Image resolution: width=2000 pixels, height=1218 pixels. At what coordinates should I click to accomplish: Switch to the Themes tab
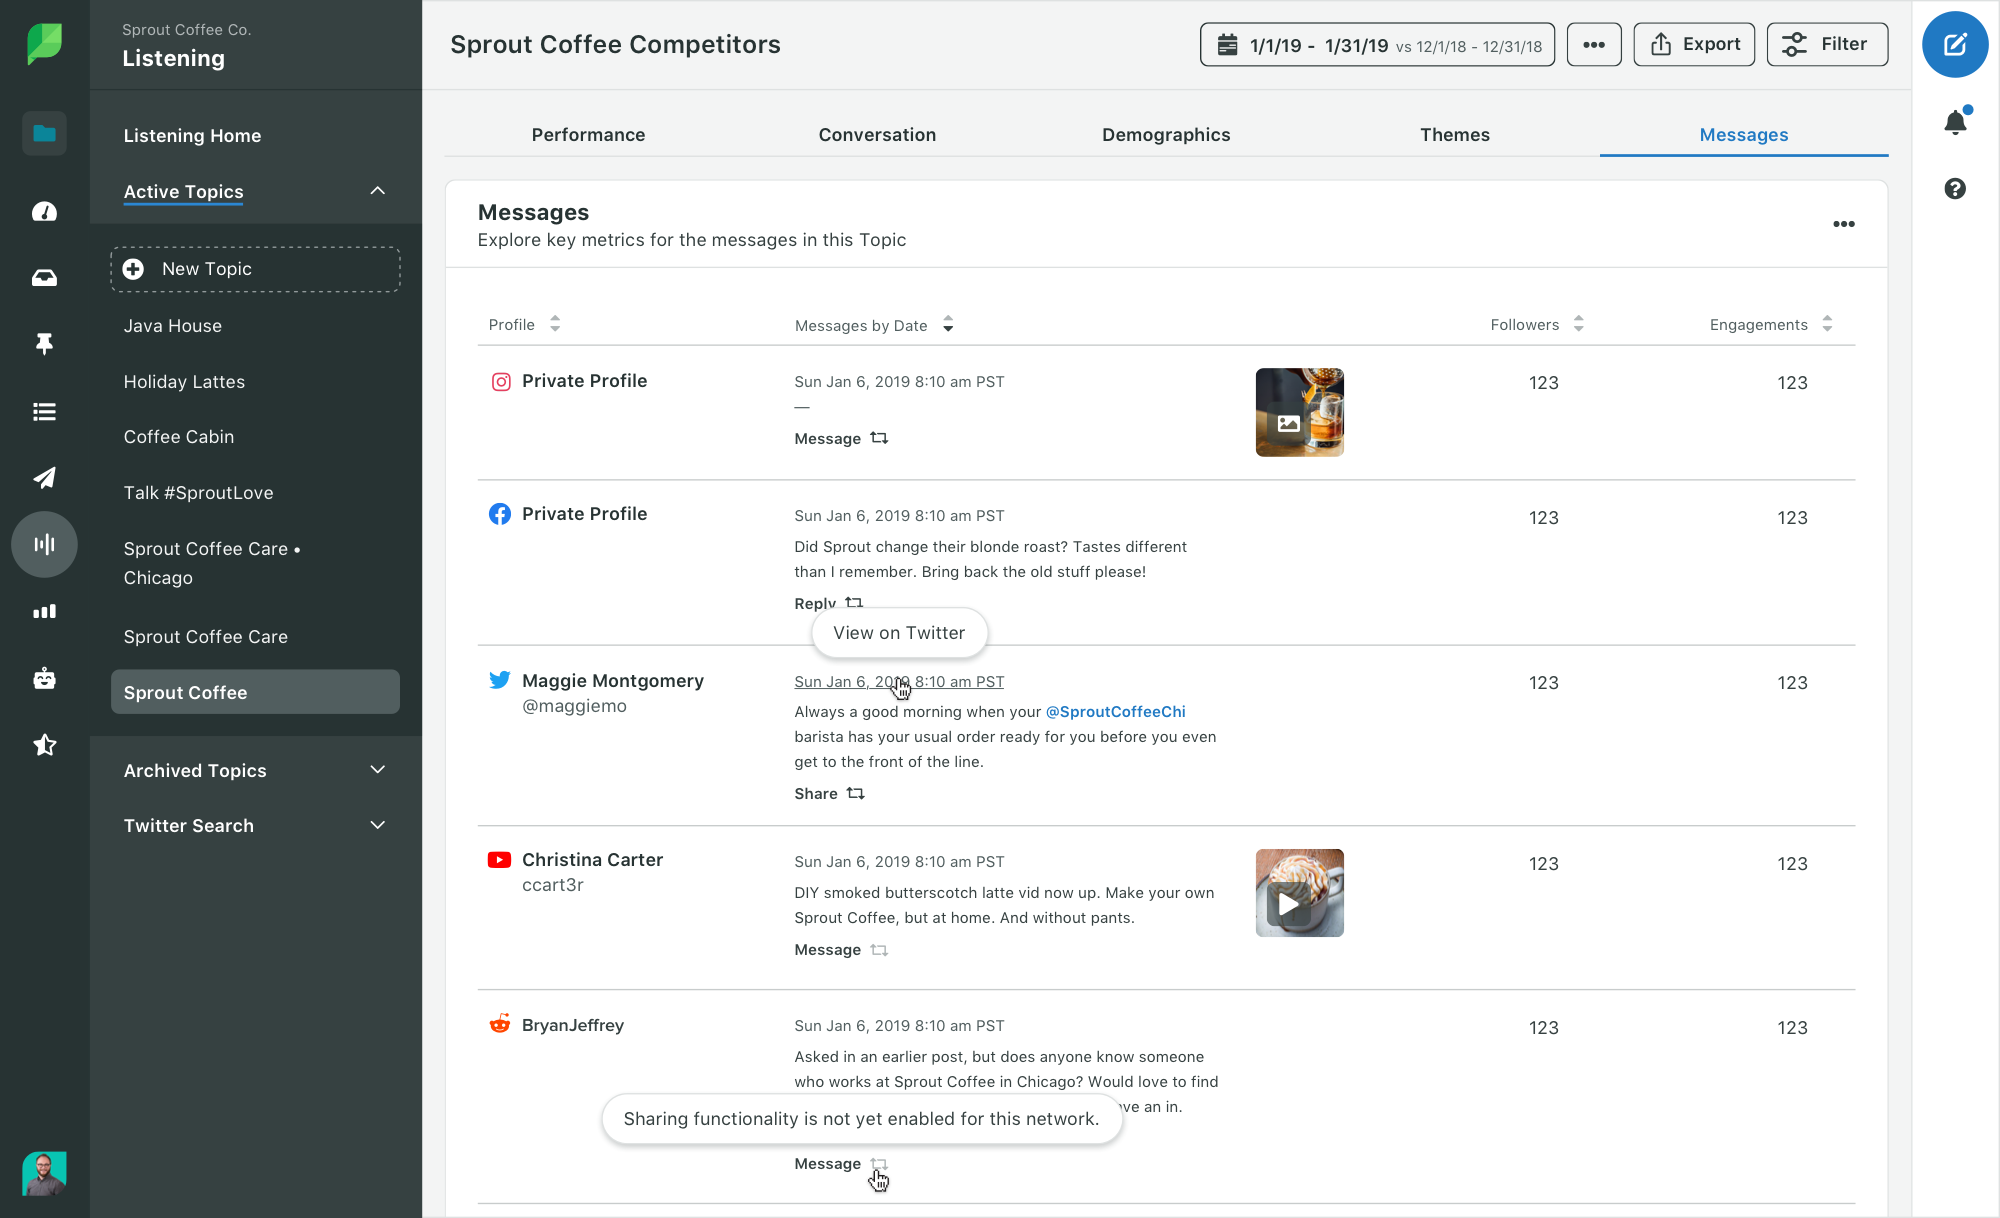[1454, 135]
